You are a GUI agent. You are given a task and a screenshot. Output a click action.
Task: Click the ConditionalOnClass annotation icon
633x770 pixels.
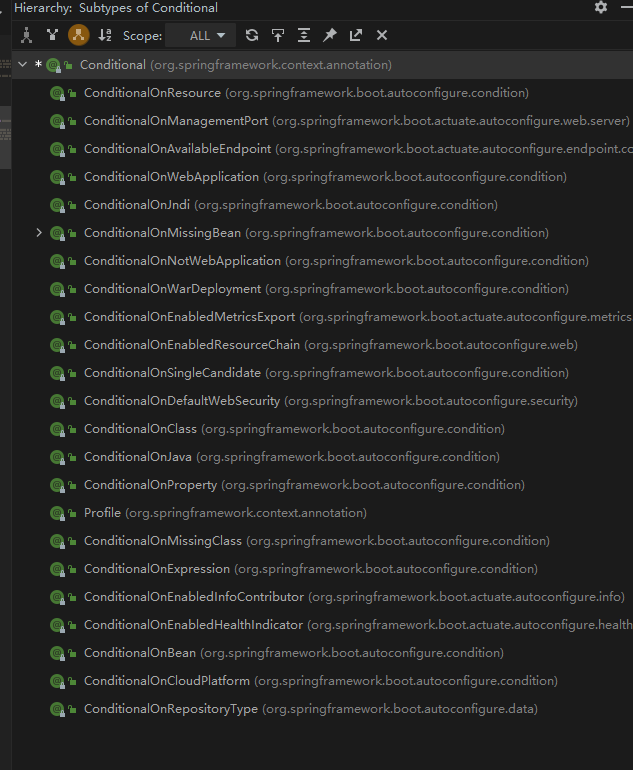[58, 429]
